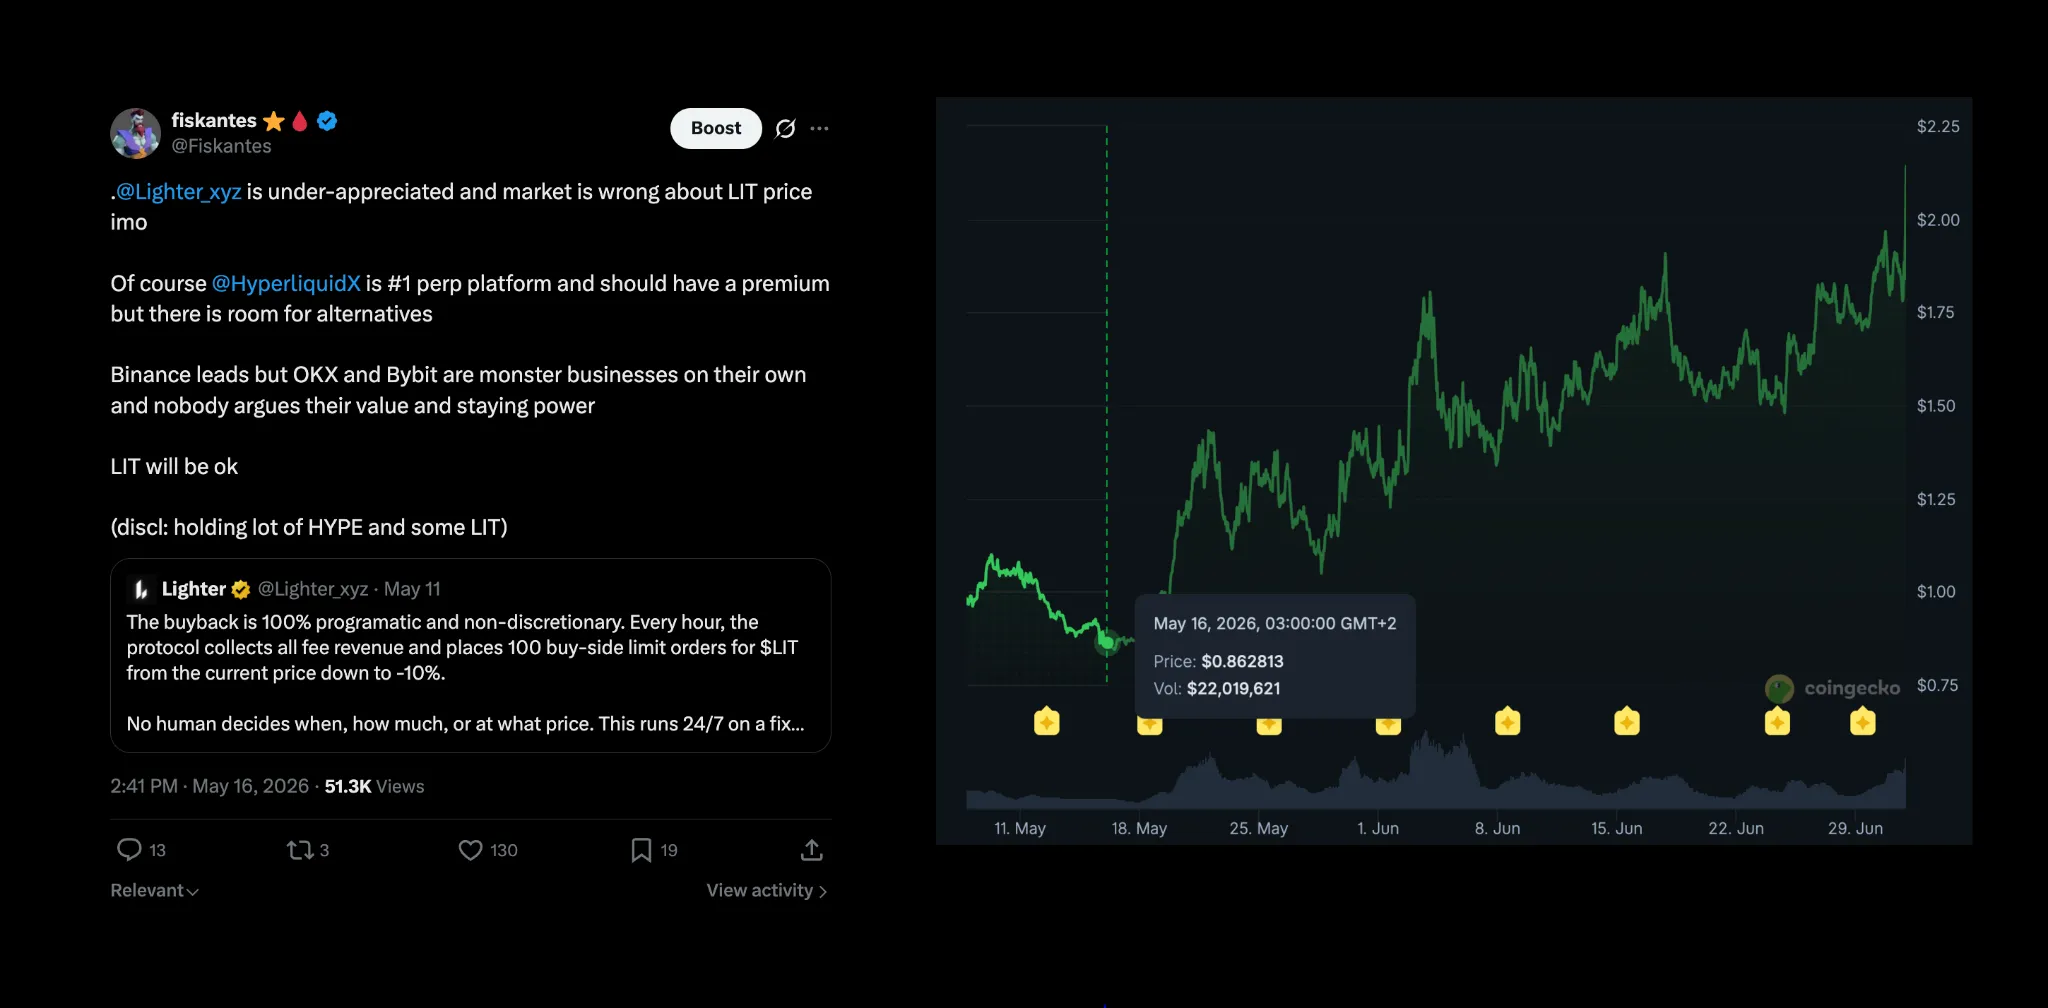The width and height of the screenshot is (2048, 1008).
Task: Open the three-dot more options menu
Action: (x=819, y=128)
